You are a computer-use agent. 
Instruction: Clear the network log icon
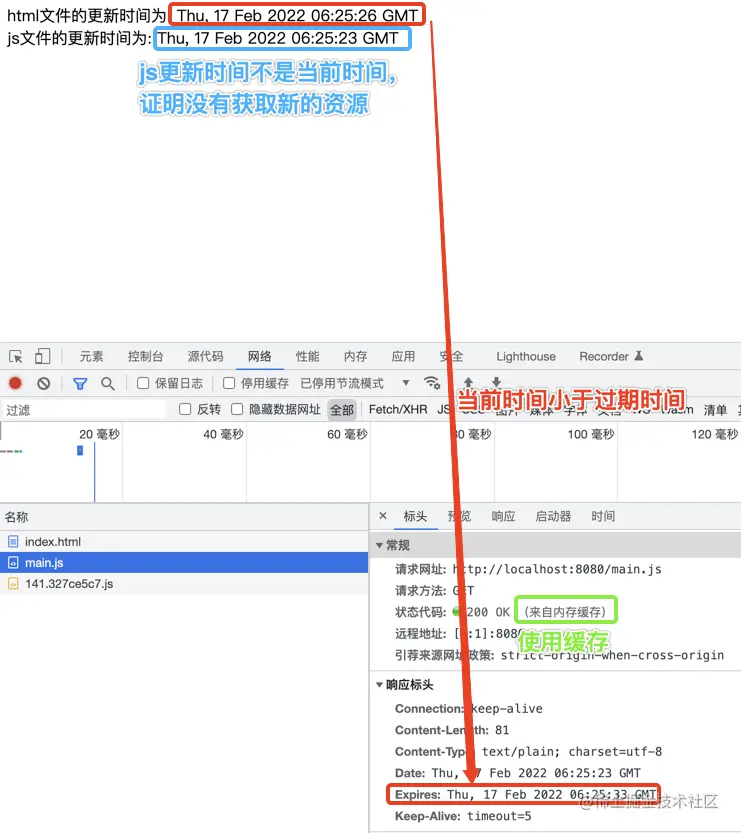click(x=44, y=383)
